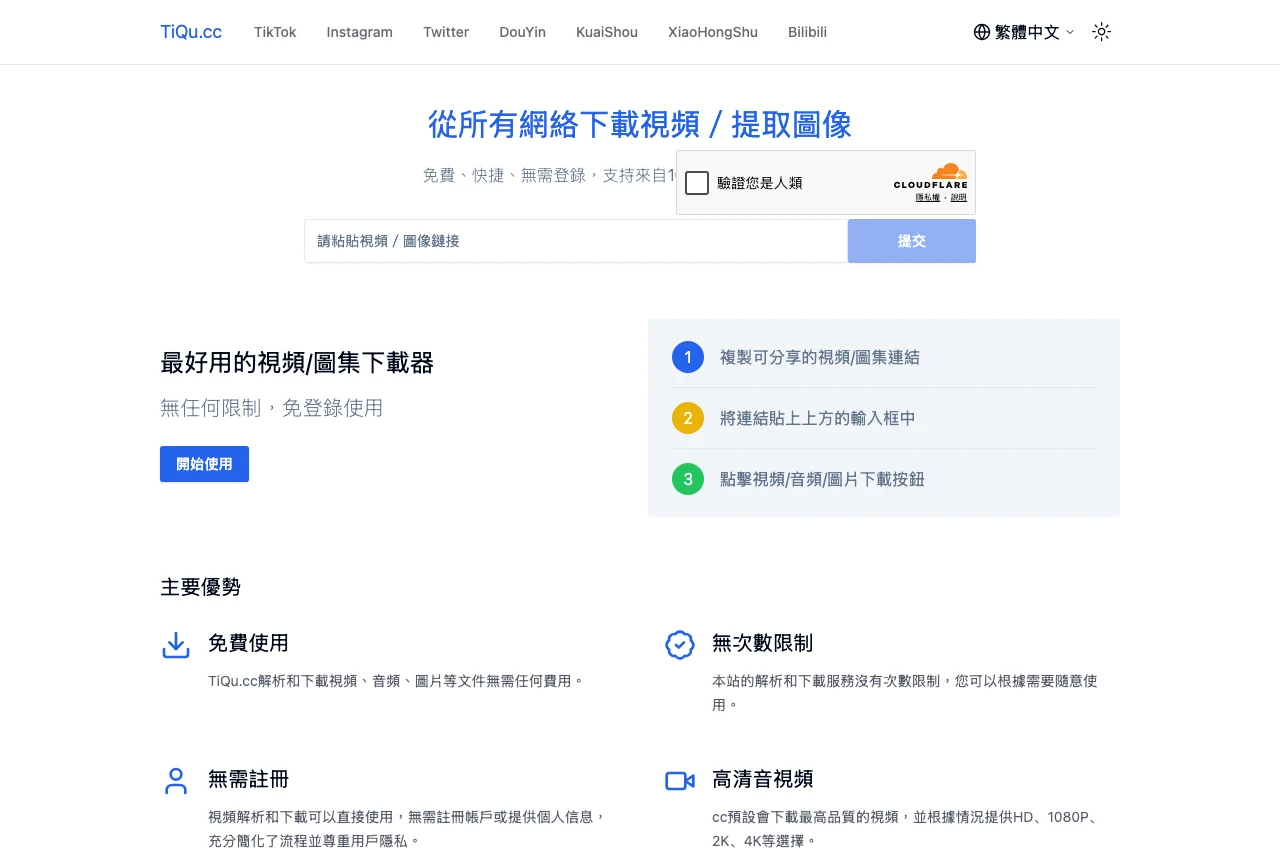This screenshot has width=1280, height=860.
Task: Open the DouYin nav item
Action: coord(523,32)
